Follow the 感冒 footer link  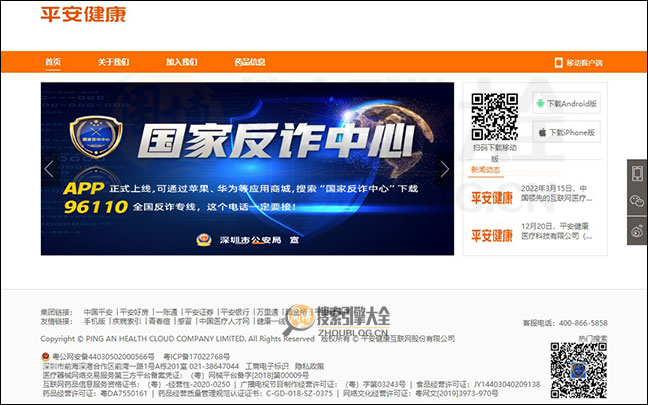click(184, 321)
